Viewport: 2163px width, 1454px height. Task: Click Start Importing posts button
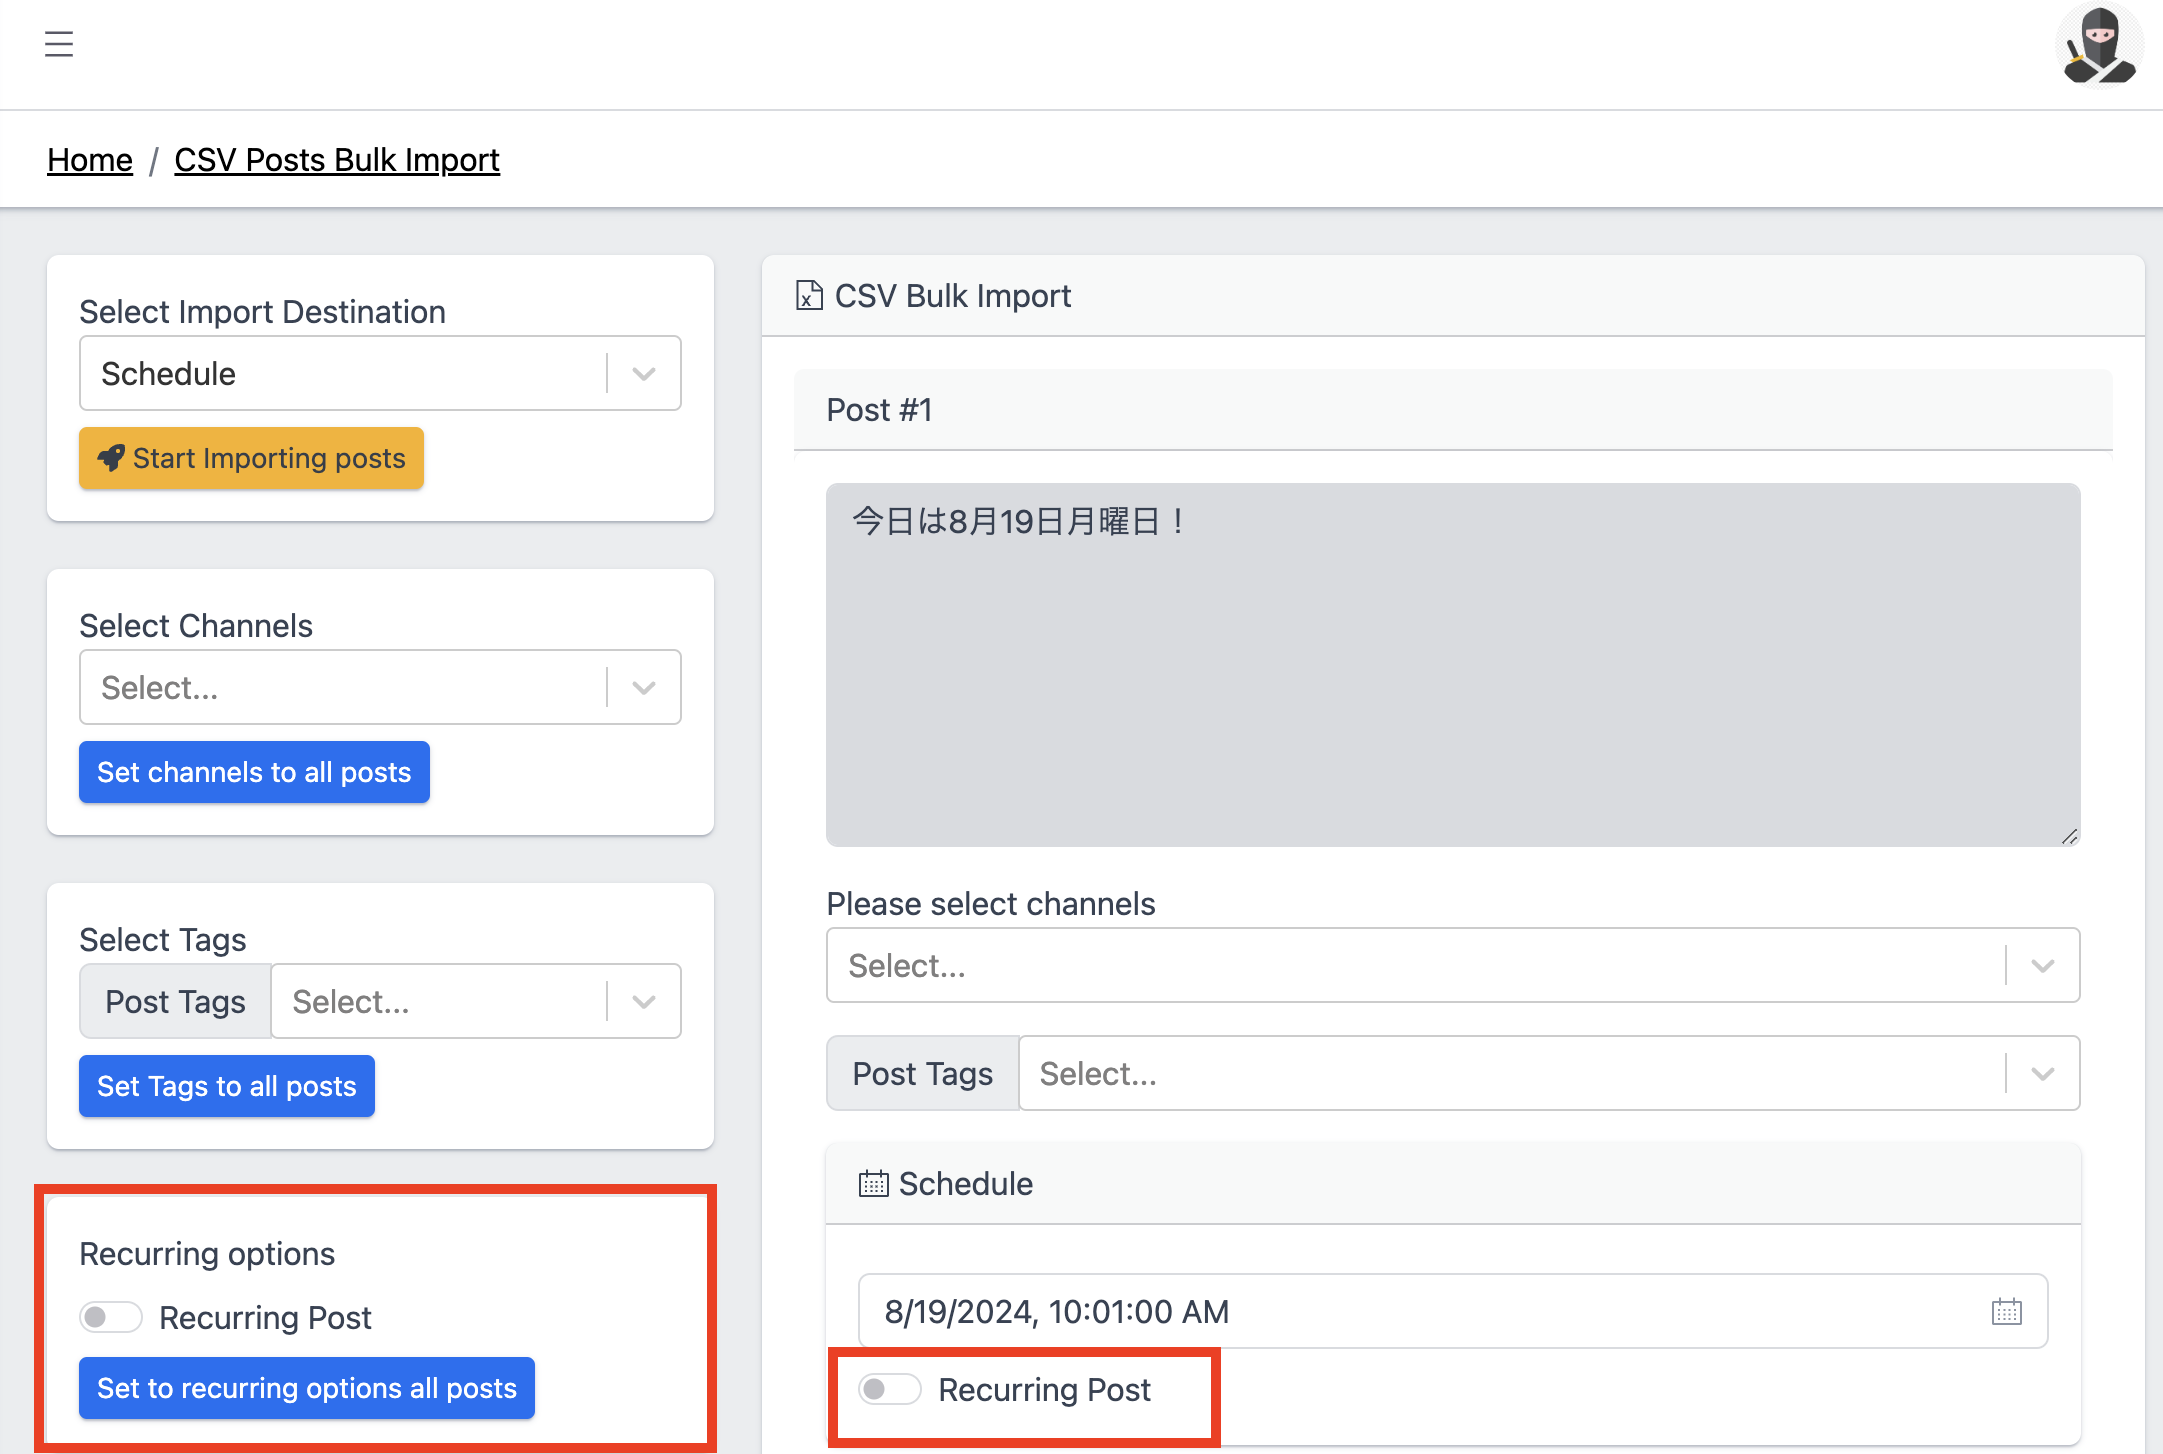point(251,458)
